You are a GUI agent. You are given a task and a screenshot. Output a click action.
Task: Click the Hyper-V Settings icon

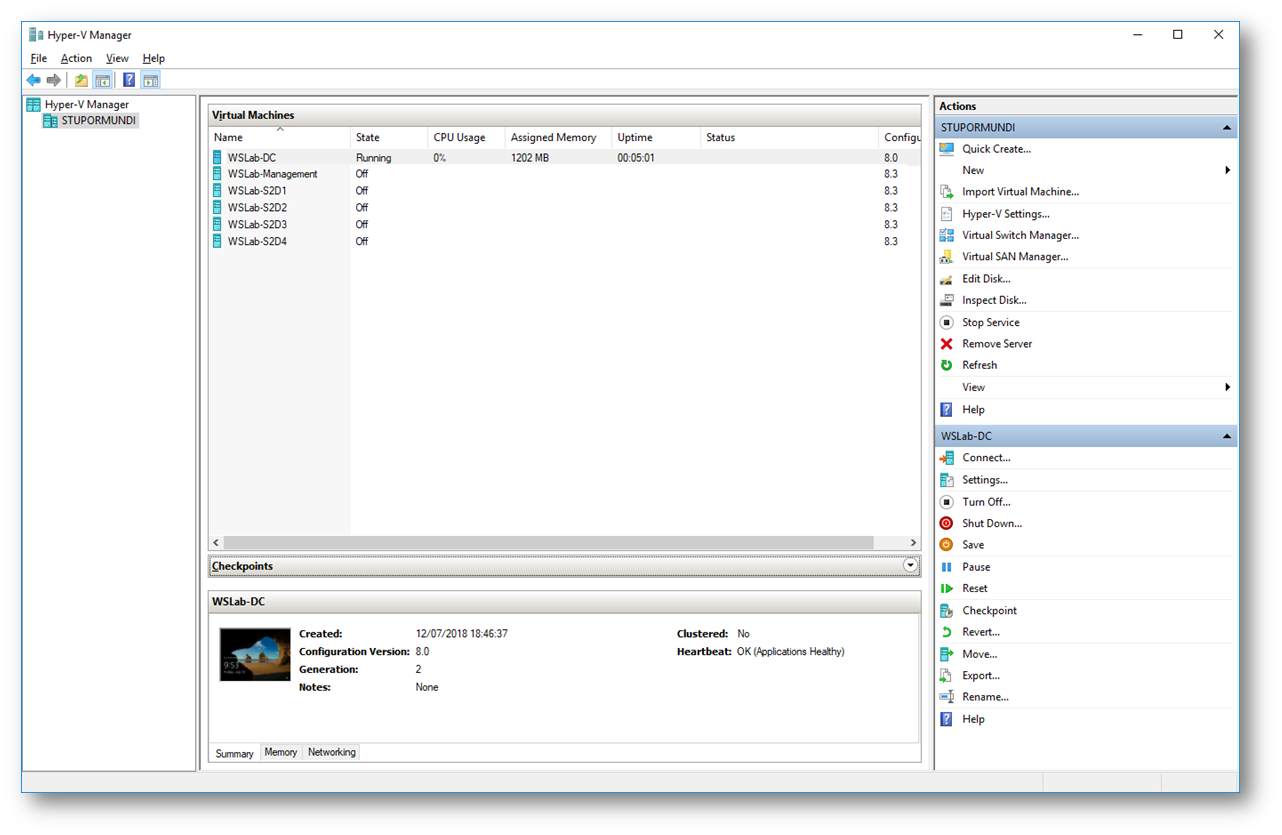pyautogui.click(x=947, y=214)
